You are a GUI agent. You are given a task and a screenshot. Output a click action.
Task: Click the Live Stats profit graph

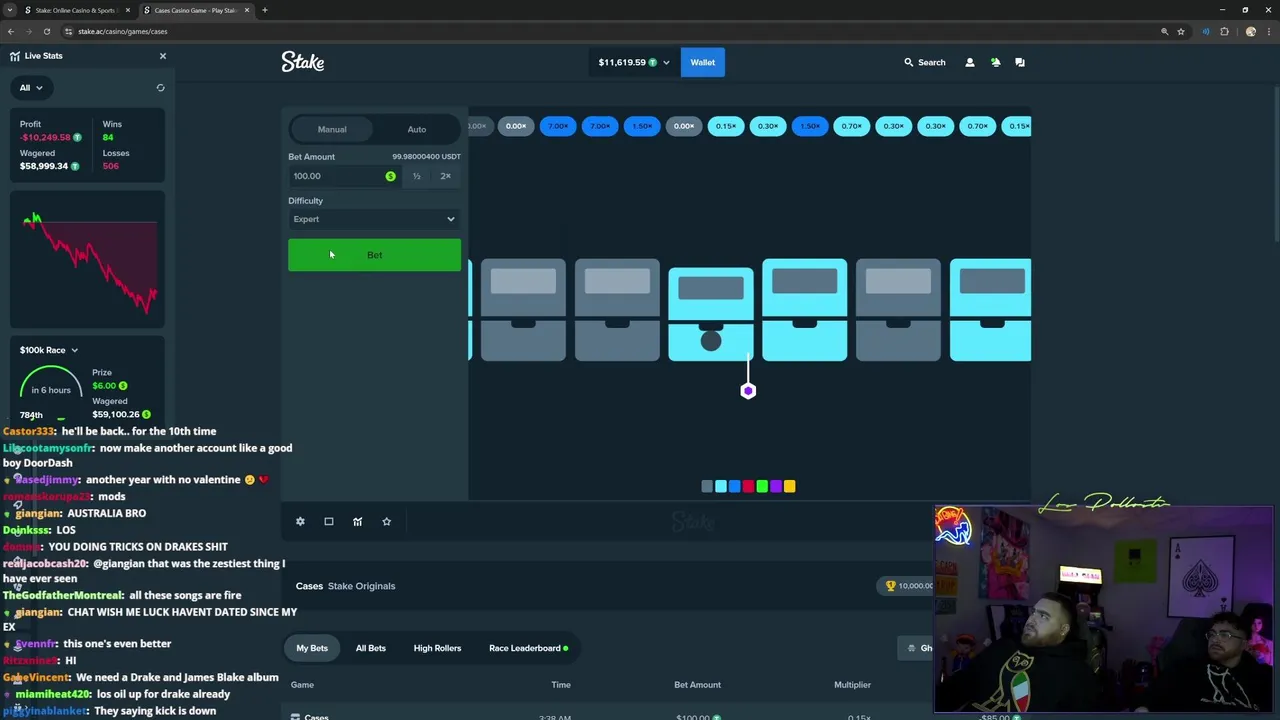point(89,261)
